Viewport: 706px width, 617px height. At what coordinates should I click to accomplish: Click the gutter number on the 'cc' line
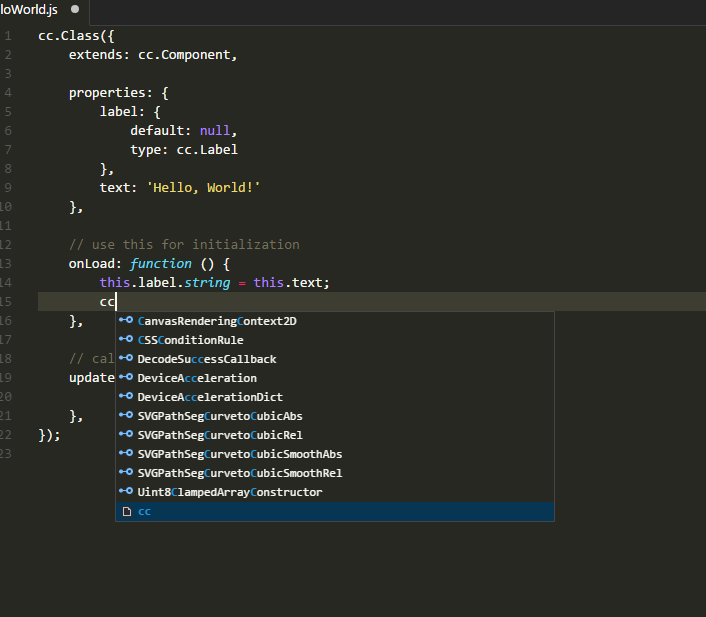6,302
